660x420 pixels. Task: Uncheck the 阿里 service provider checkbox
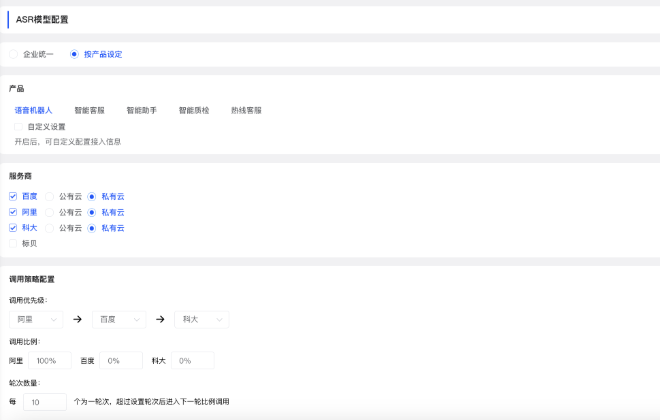point(13,212)
